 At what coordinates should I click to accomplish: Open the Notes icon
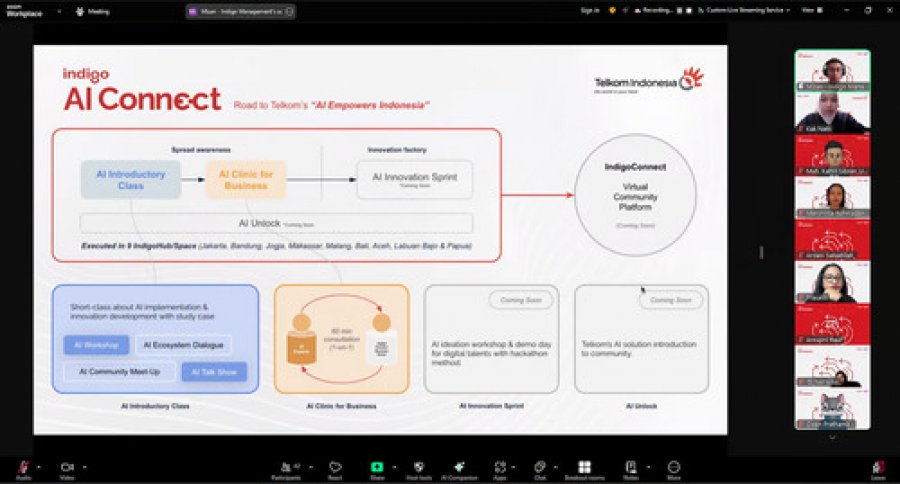630,467
